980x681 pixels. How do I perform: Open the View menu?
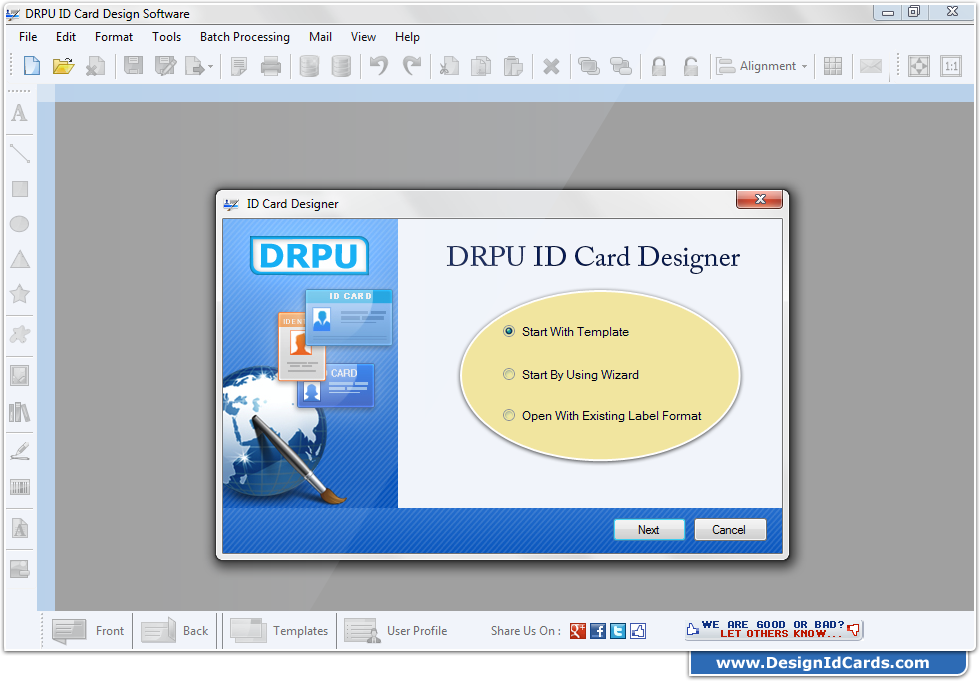[363, 37]
